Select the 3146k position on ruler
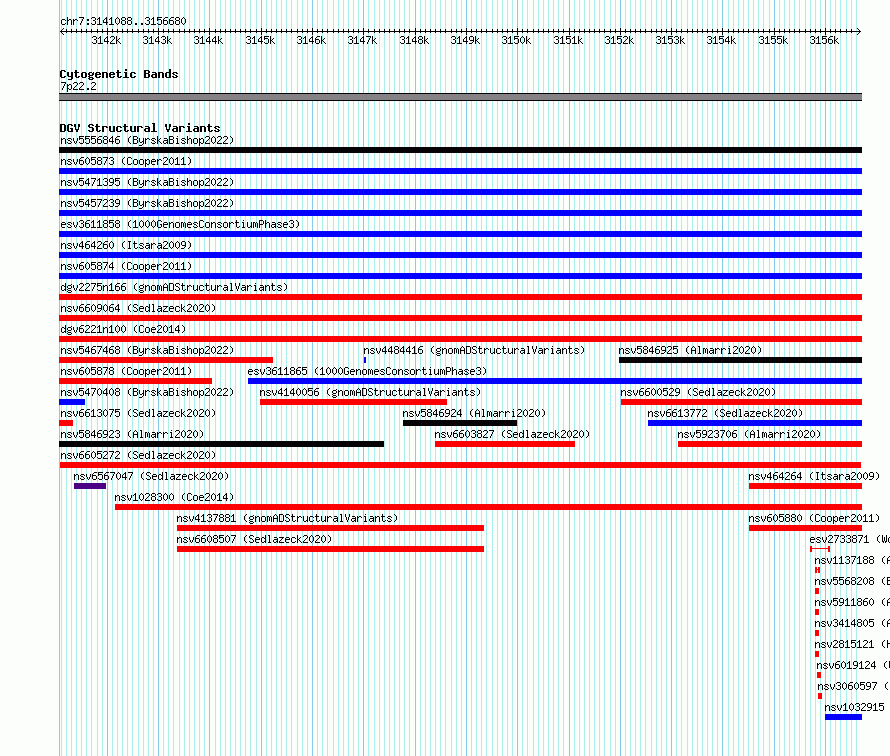 [x=311, y=40]
